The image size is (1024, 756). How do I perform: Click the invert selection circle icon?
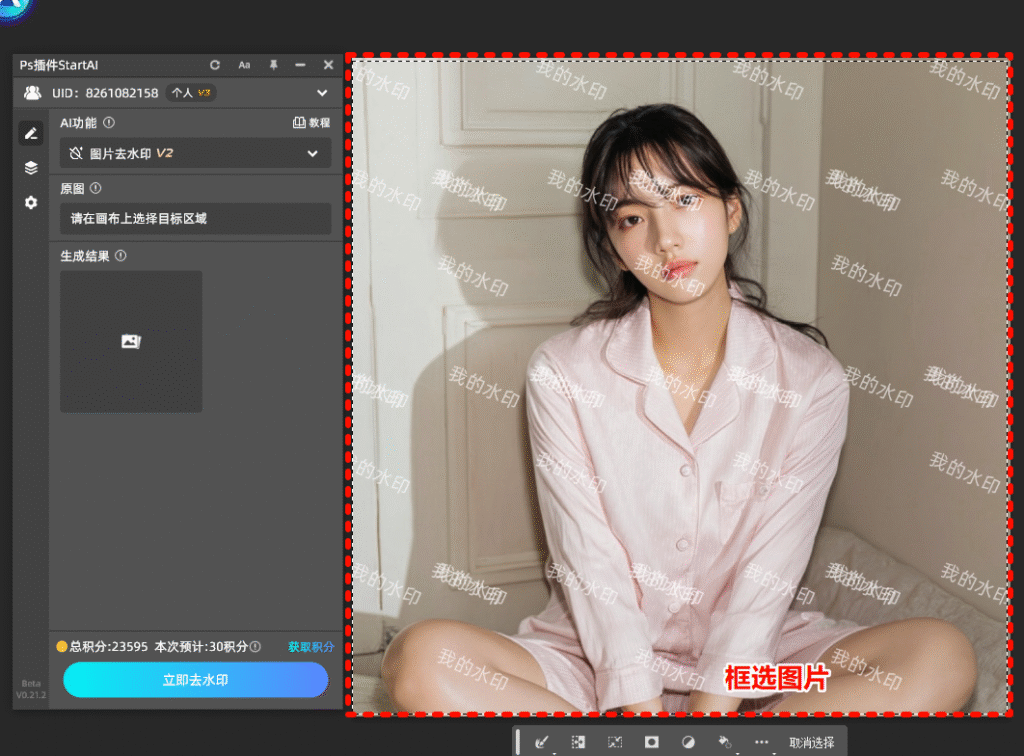coord(688,743)
